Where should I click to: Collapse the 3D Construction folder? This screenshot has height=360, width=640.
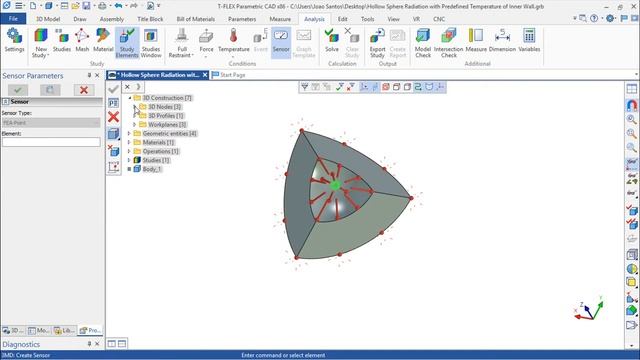pyautogui.click(x=130, y=98)
